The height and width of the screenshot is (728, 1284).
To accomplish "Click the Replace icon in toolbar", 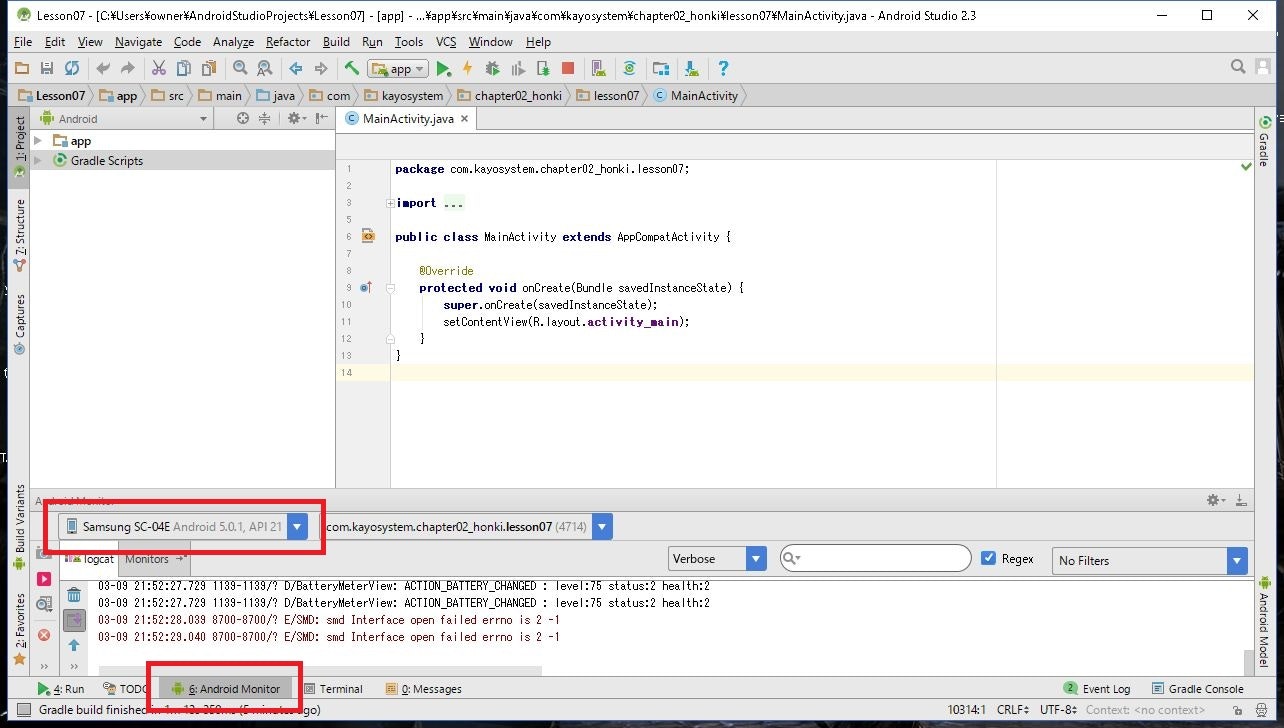I will click(264, 68).
